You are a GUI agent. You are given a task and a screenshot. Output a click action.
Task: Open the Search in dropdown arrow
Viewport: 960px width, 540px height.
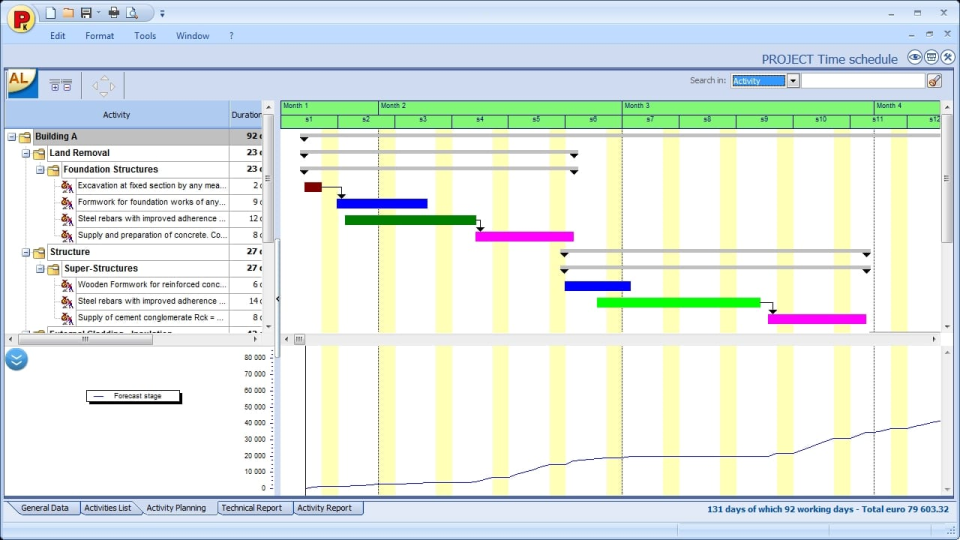(x=793, y=81)
